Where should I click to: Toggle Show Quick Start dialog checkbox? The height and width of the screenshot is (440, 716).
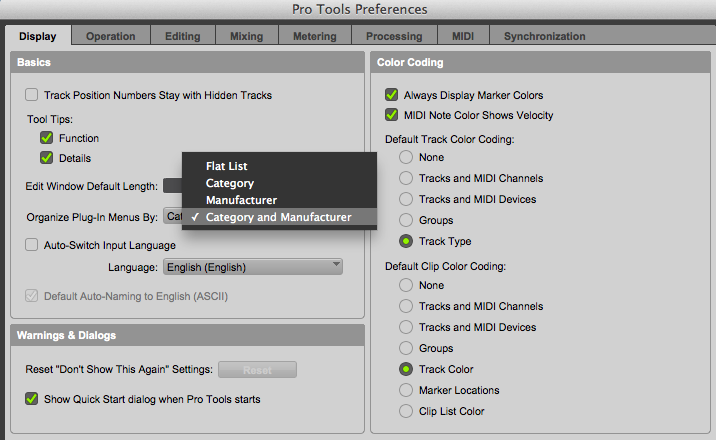pyautogui.click(x=32, y=398)
